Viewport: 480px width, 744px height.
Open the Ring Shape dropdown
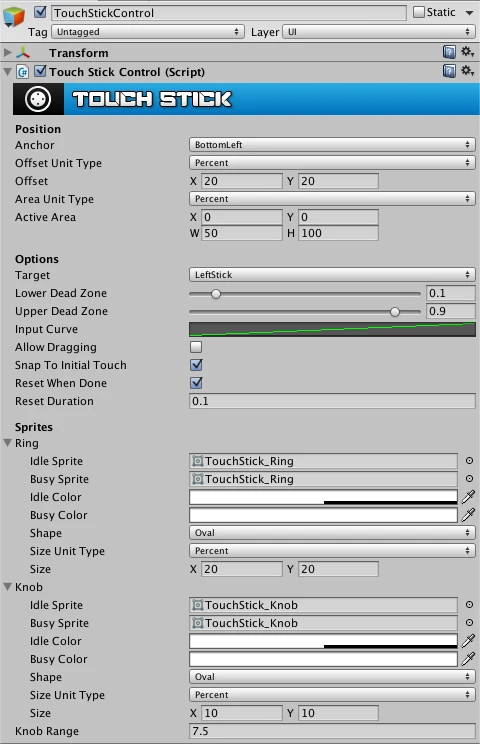[332, 533]
